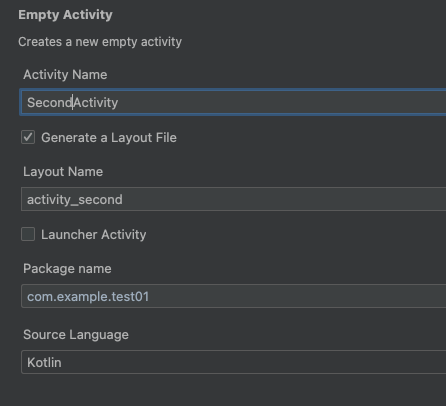The image size is (446, 406).
Task: Place cursor on the word 'Second' in Activity Name
Action: click(x=50, y=102)
